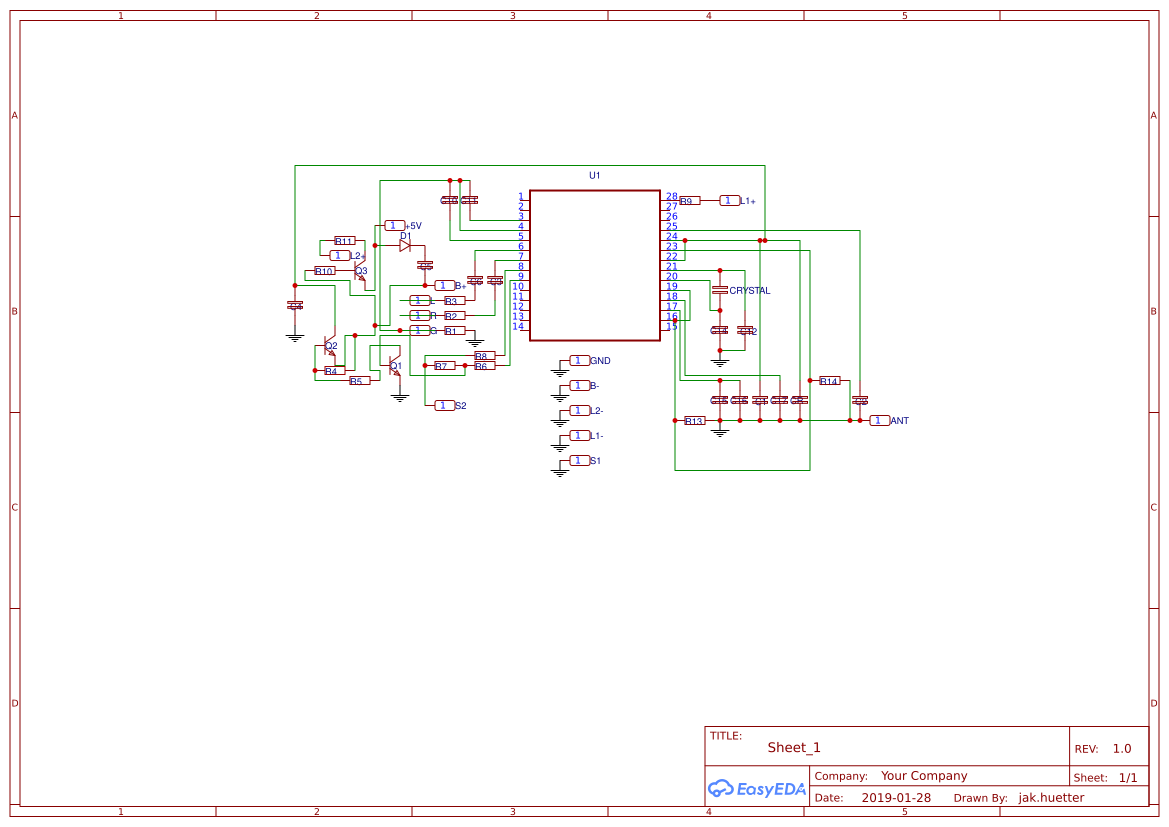The height and width of the screenshot is (827, 1169).
Task: Click the B+ connector pin
Action: (x=444, y=284)
